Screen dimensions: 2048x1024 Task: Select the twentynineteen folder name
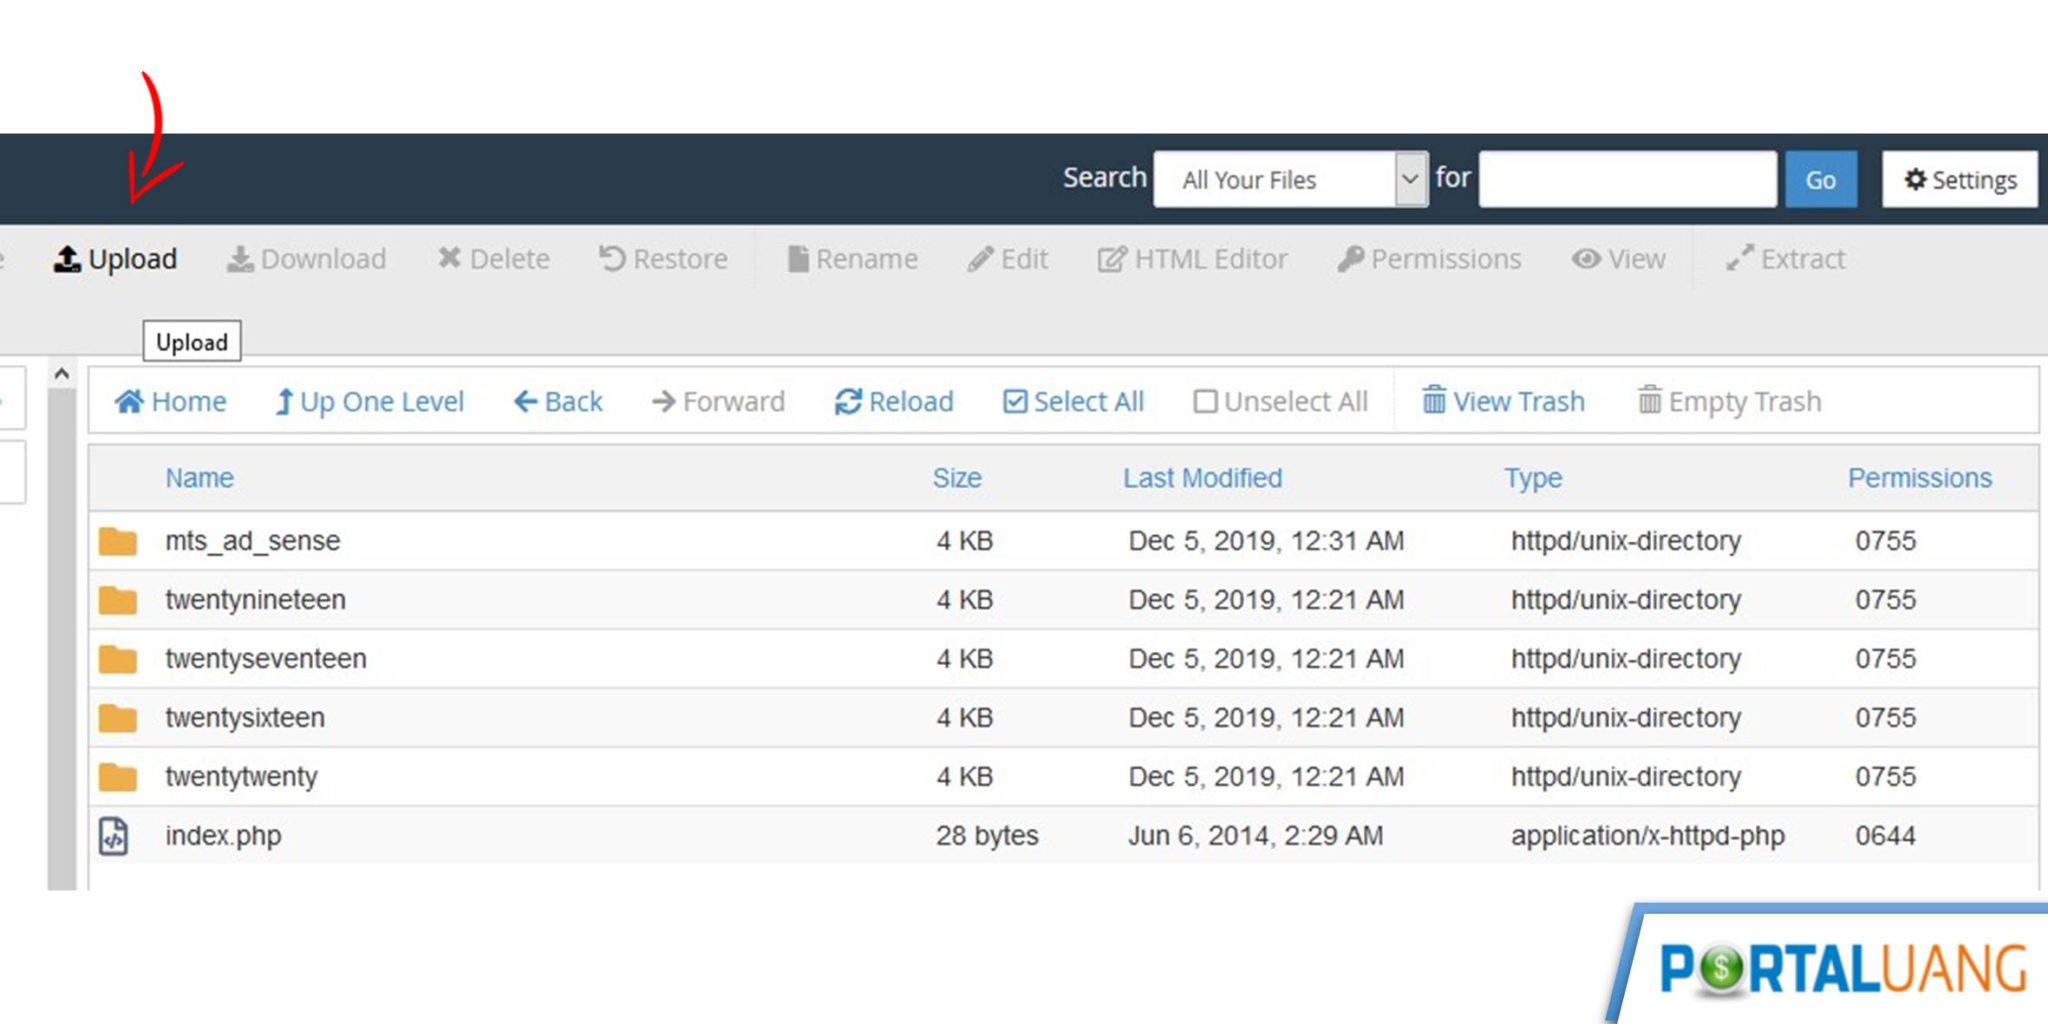pos(256,600)
